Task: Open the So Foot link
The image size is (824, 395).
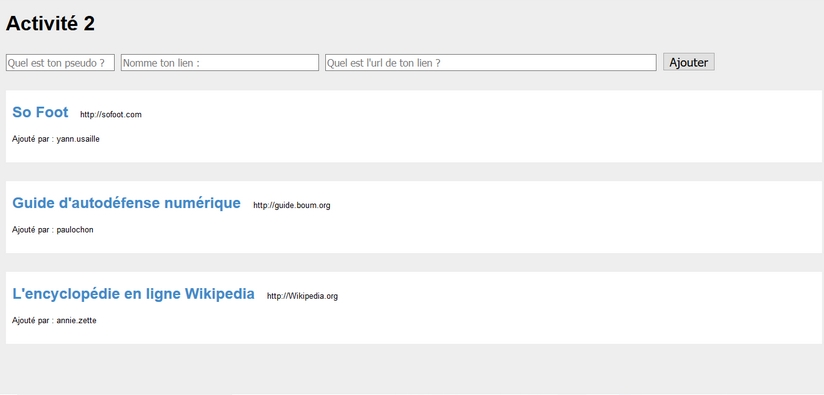Action: coord(40,112)
